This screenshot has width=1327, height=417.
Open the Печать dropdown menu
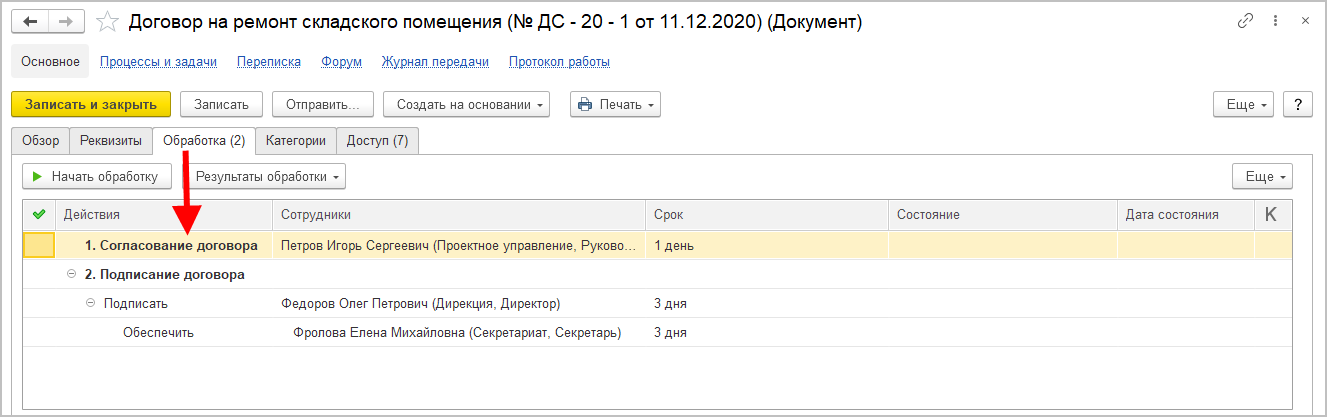click(615, 104)
